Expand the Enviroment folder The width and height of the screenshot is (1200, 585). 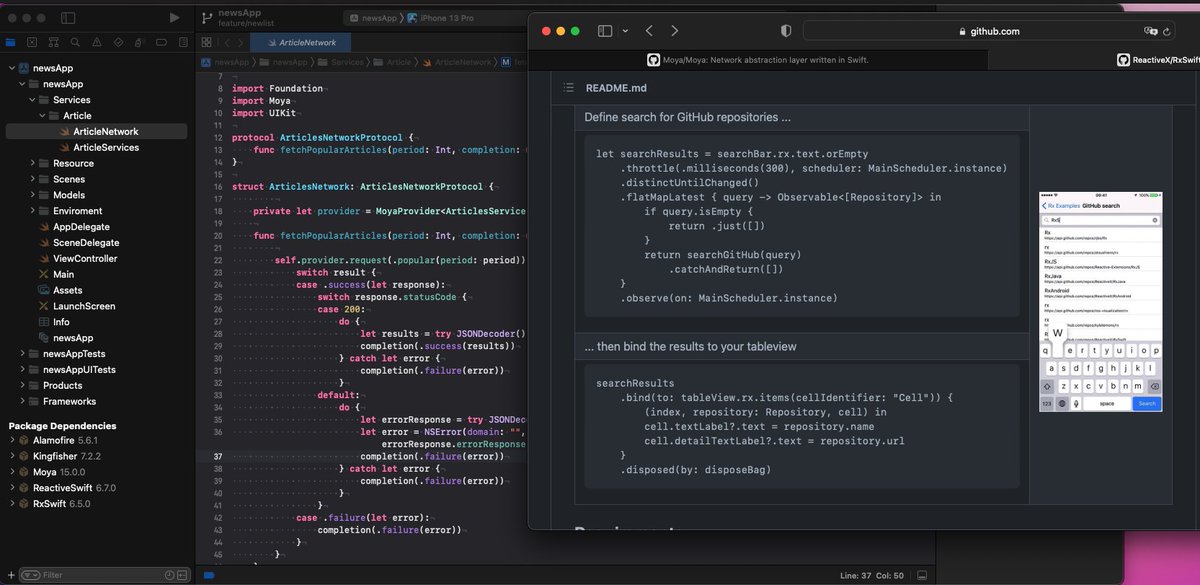pyautogui.click(x=32, y=211)
